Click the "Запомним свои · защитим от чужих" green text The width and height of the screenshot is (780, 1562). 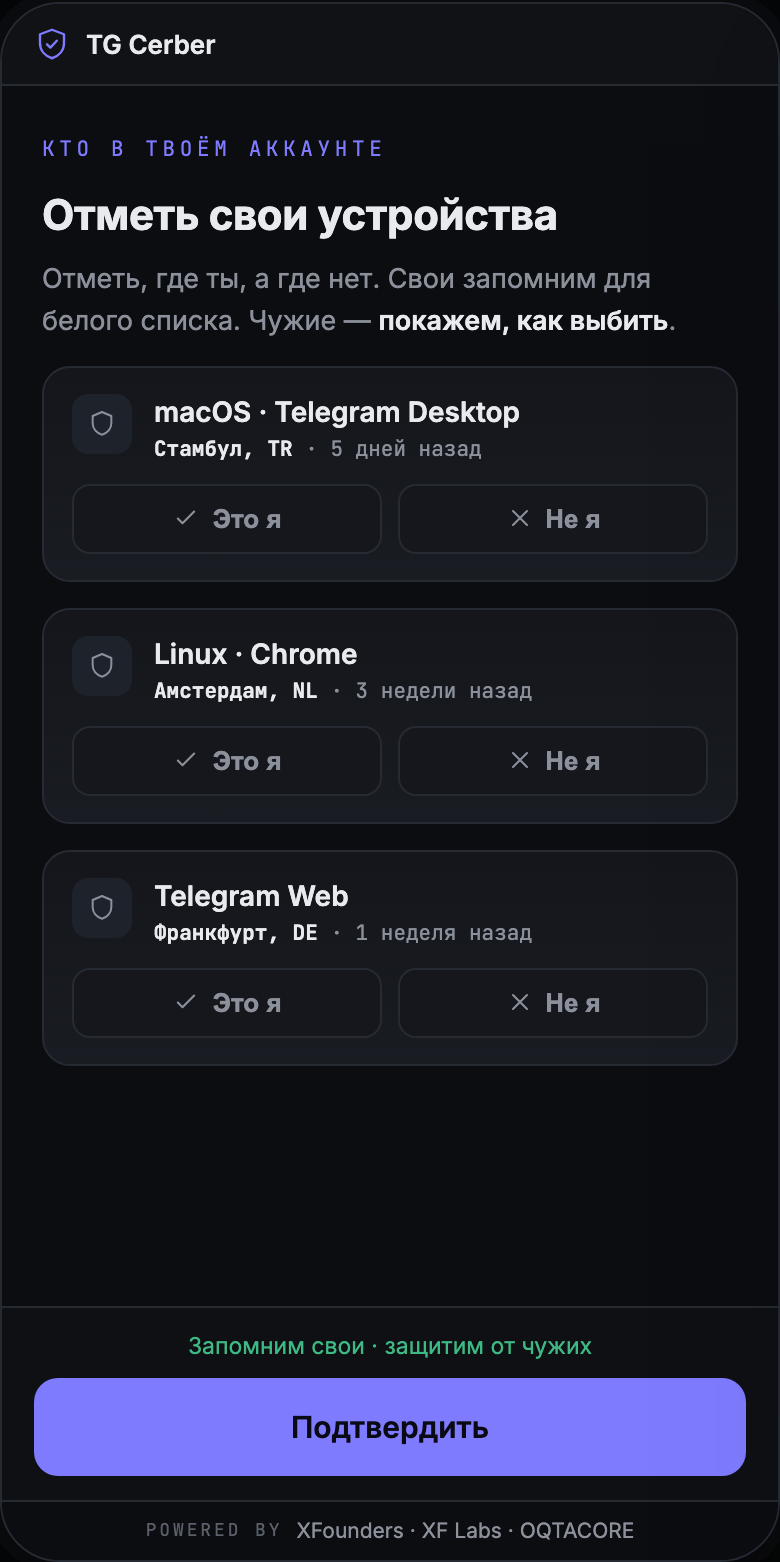[390, 1346]
